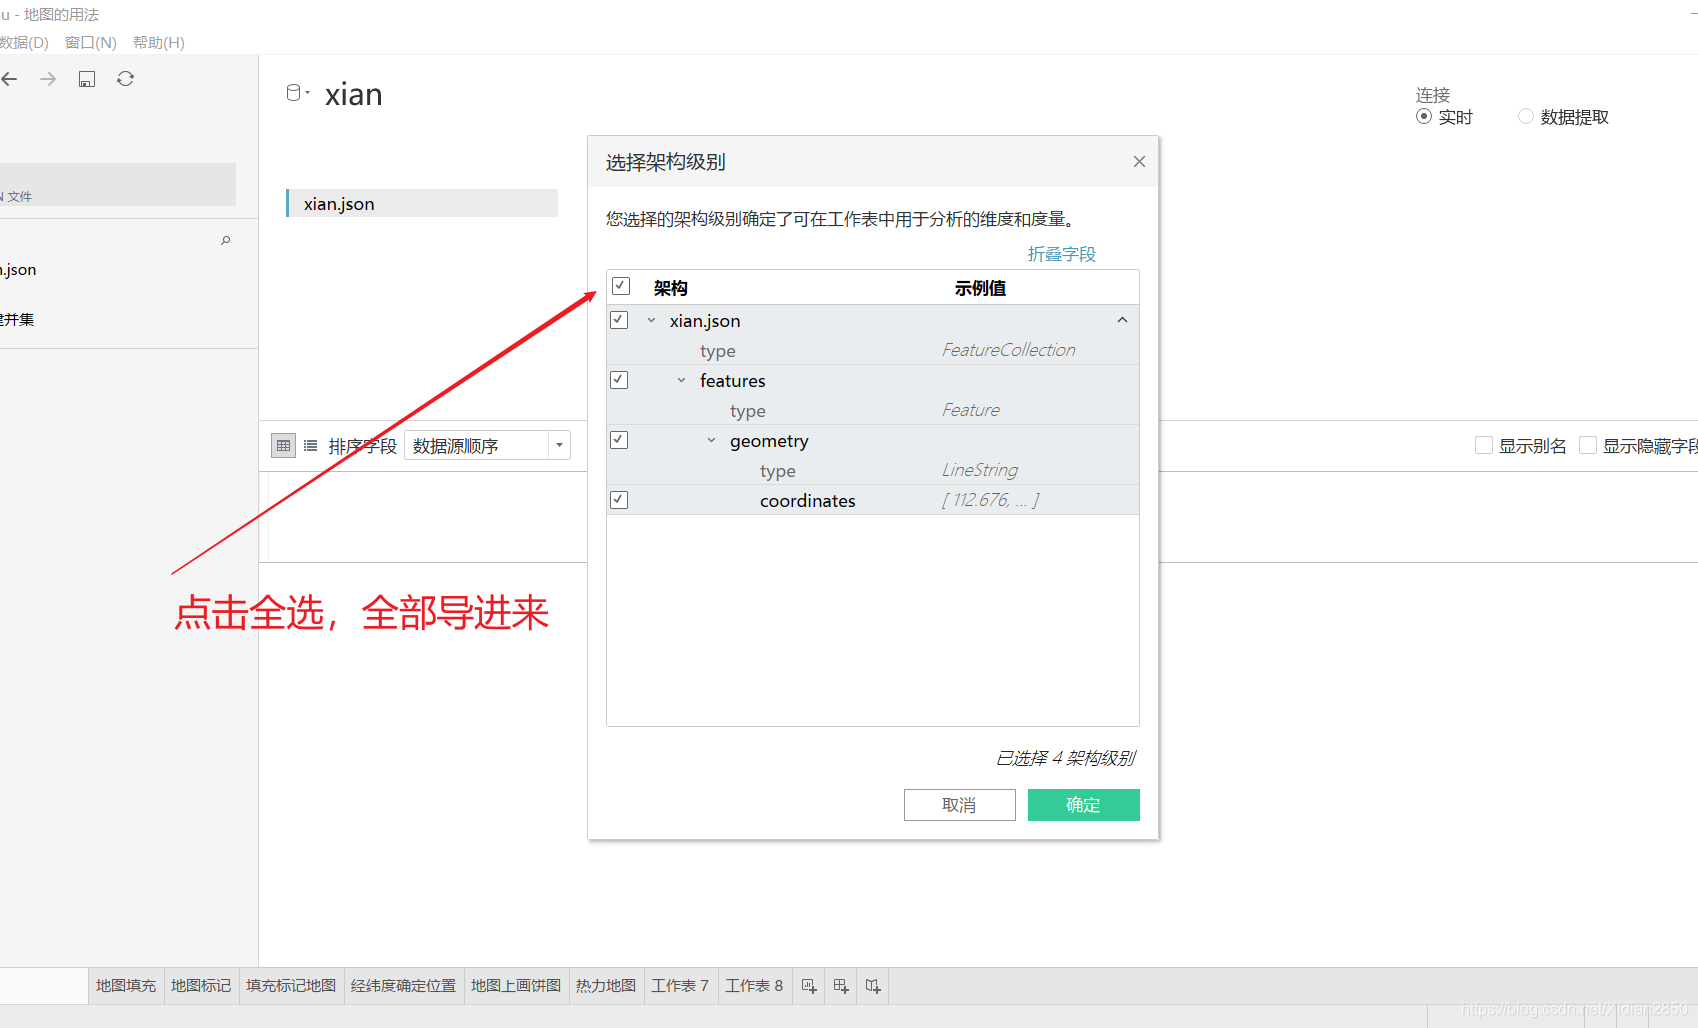1698x1028 pixels.
Task: Uncheck the features schema checkbox
Action: pos(619,380)
